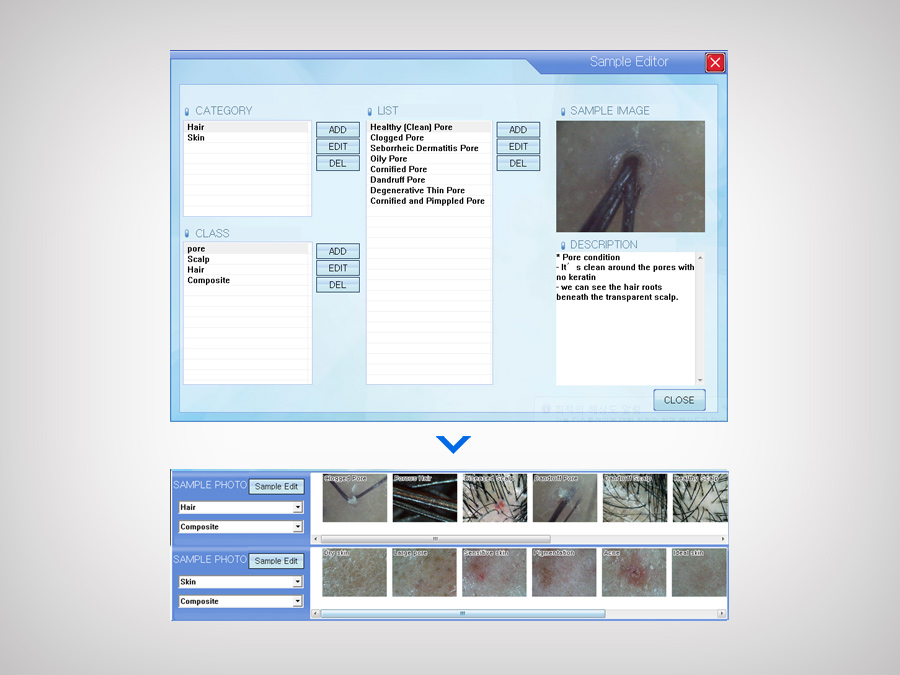
Task: Click the sample image preview of the pore
Action: point(630,177)
